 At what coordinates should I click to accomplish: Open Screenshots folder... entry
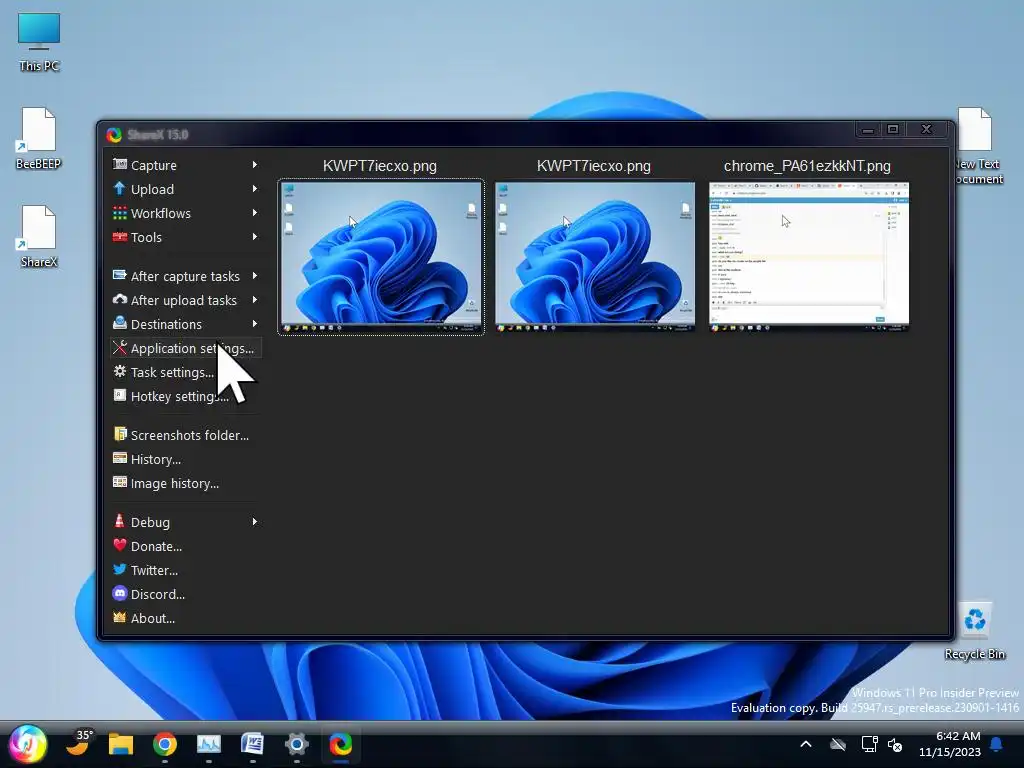tap(186, 435)
